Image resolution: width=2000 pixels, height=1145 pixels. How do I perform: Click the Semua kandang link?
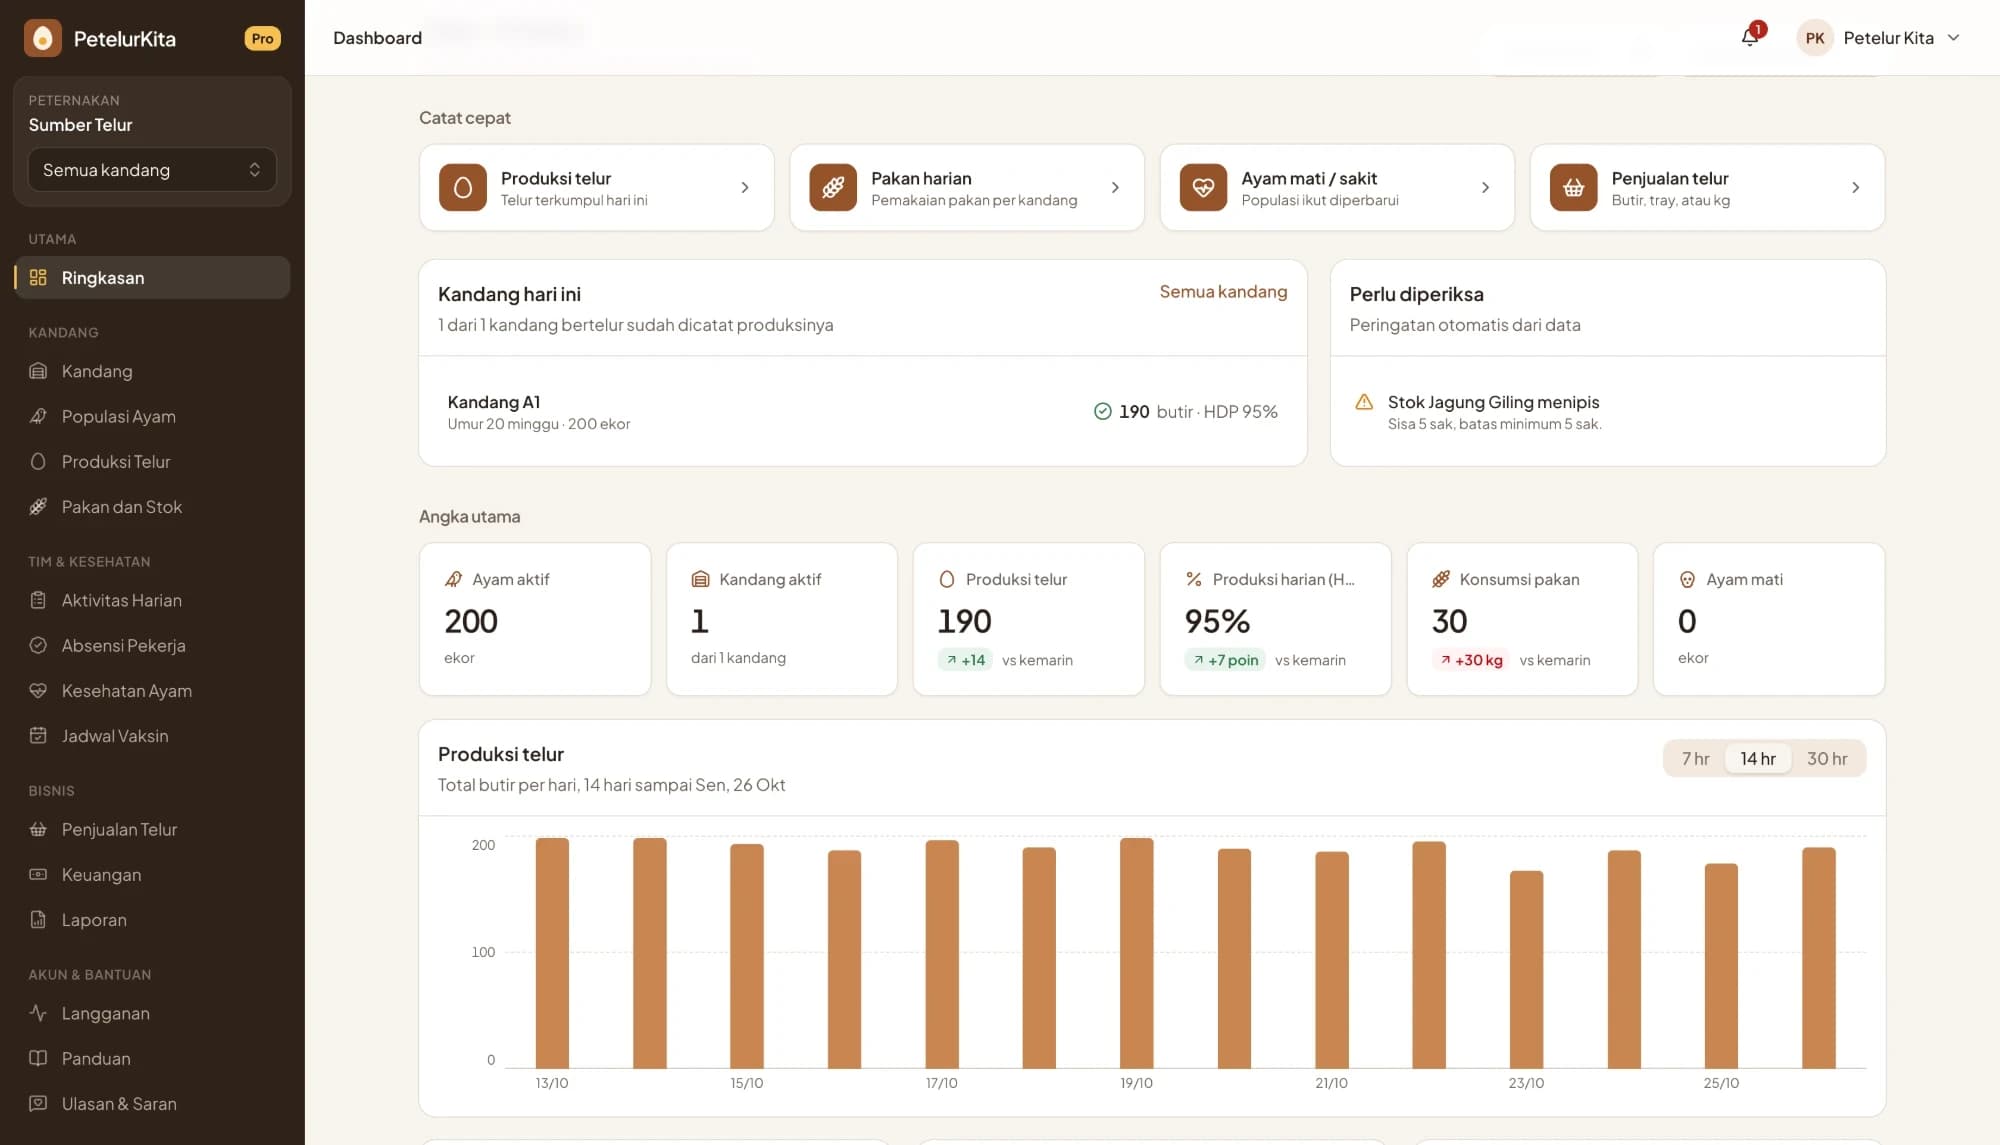click(1223, 291)
